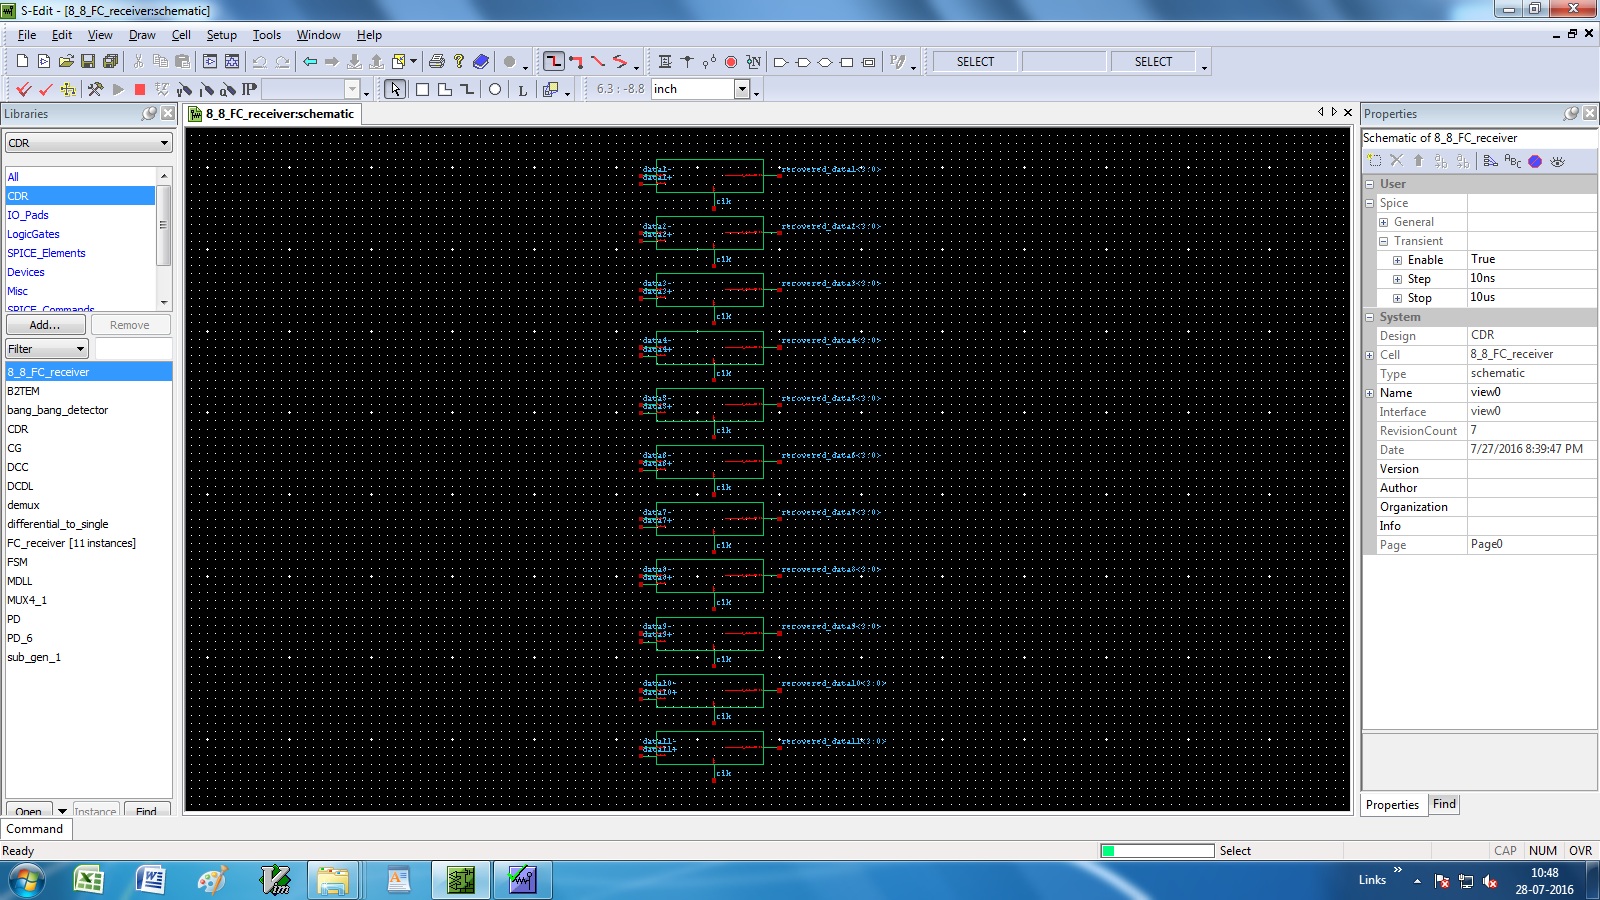Click the yellow question mark Help icon
The width and height of the screenshot is (1600, 900).
(459, 62)
